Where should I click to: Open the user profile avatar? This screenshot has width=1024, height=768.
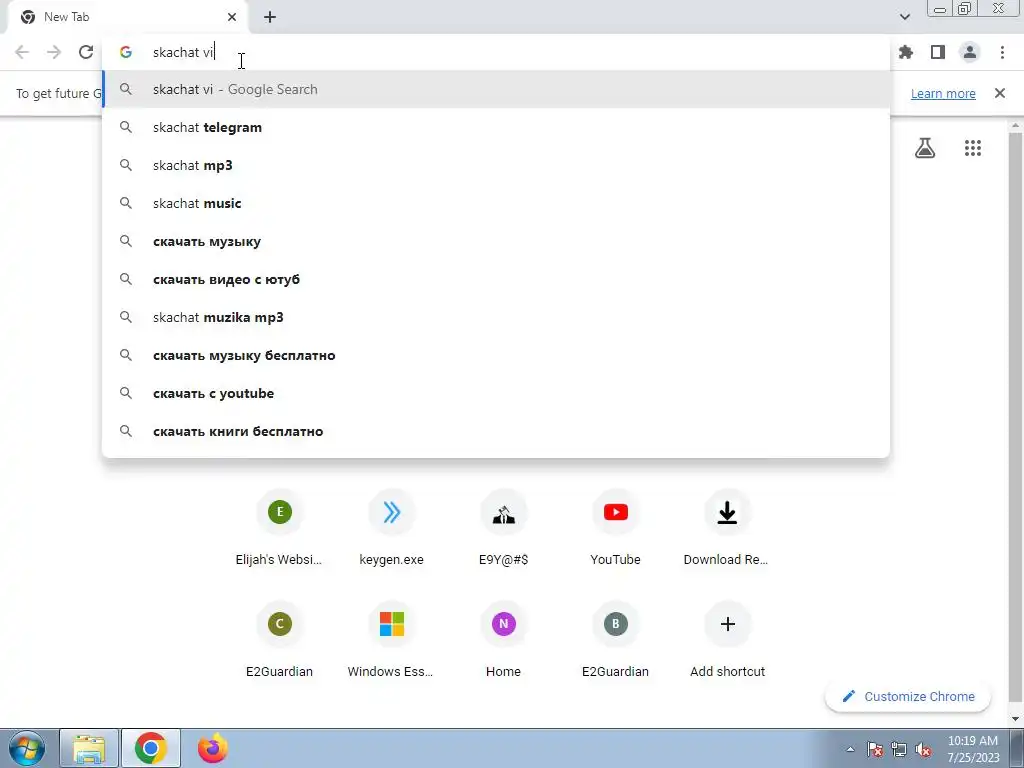tap(970, 52)
